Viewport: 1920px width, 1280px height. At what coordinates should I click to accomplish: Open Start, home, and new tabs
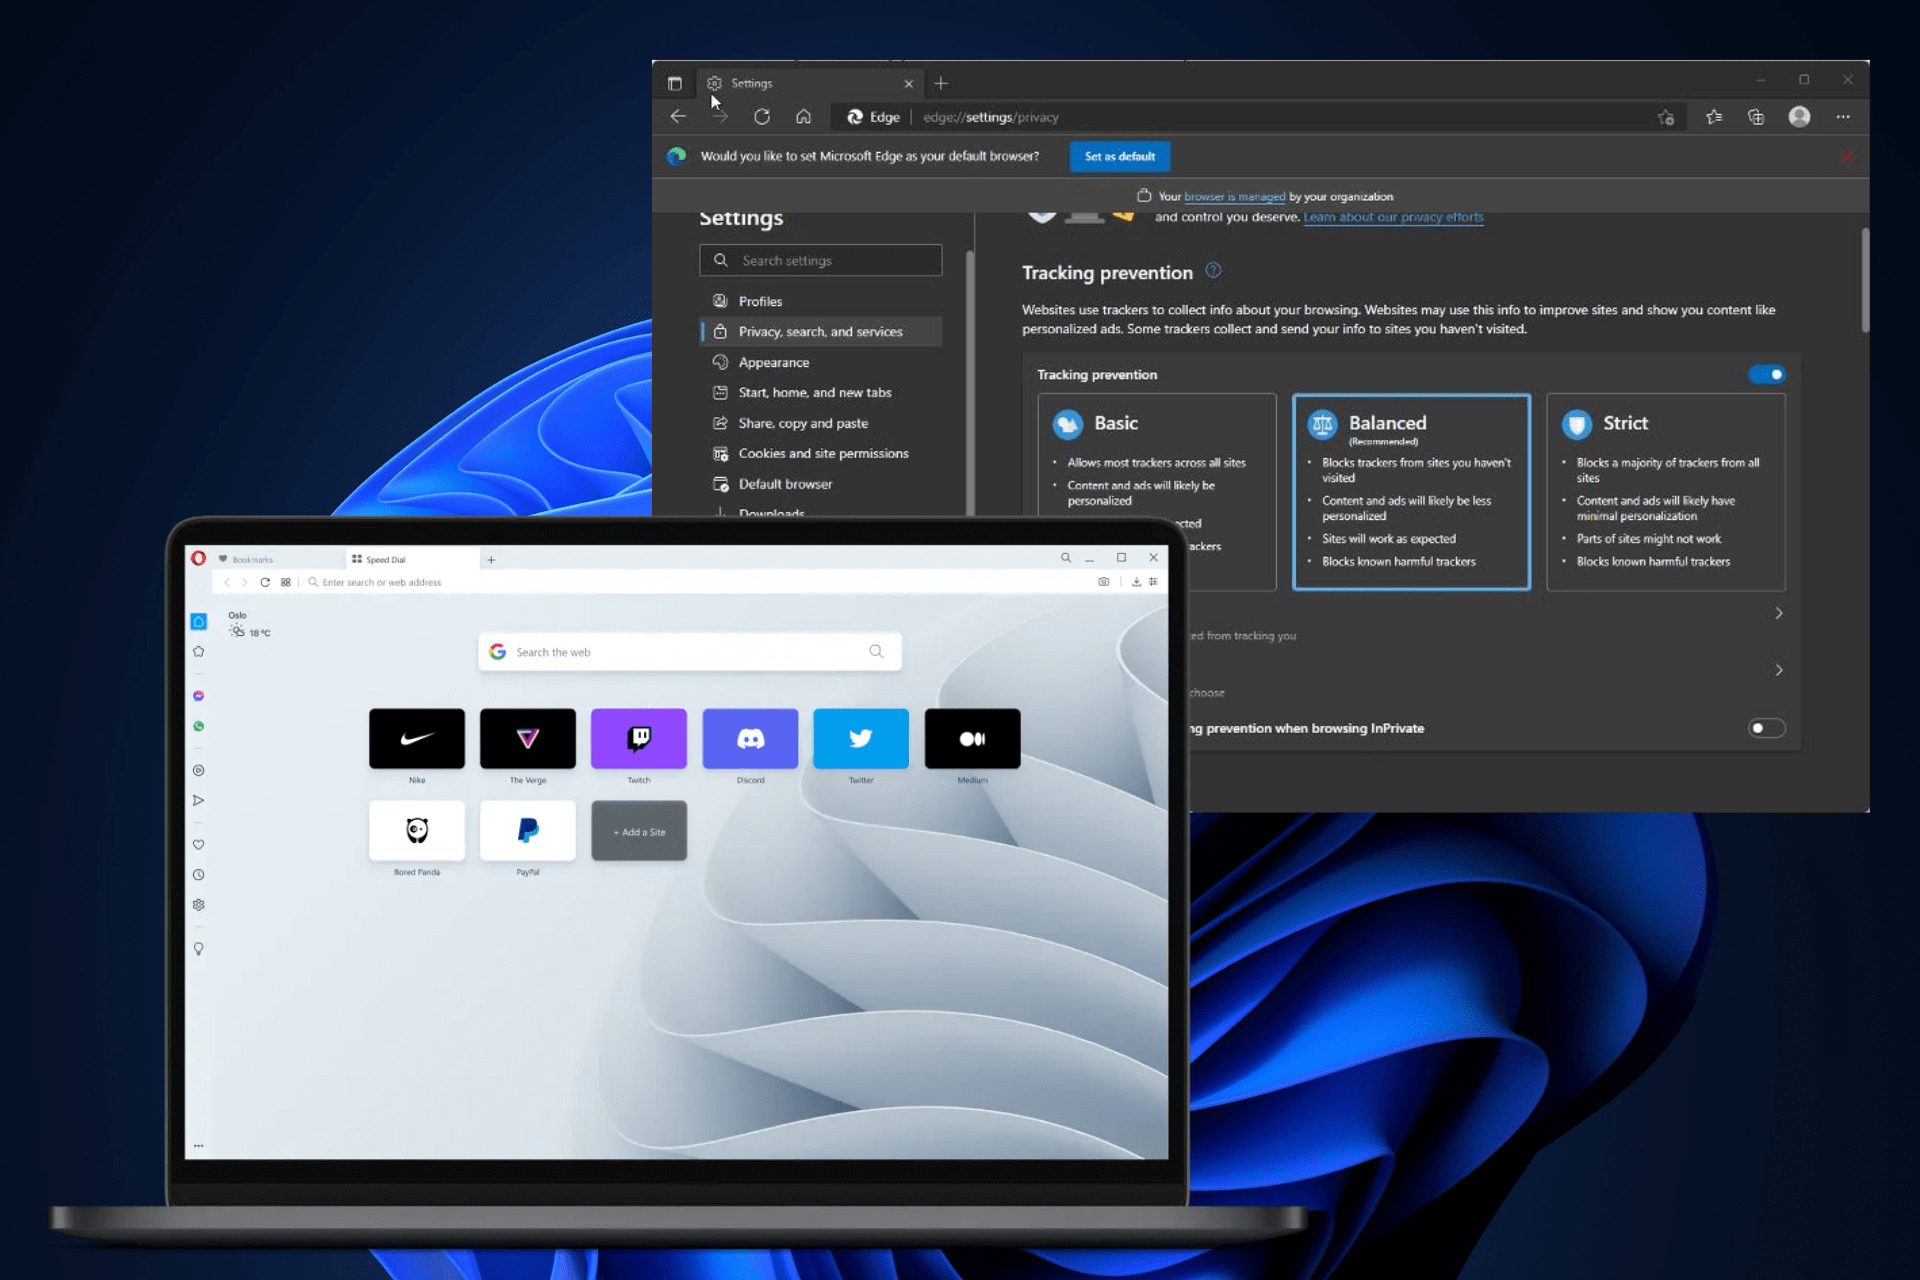820,392
